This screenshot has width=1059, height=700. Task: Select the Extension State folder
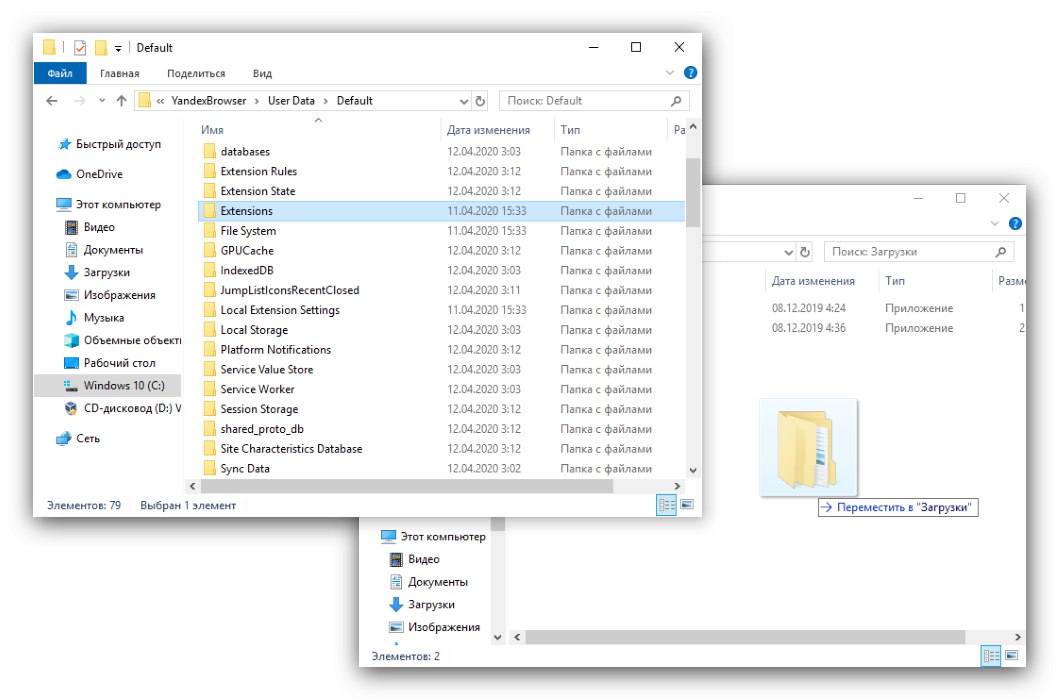tap(257, 191)
